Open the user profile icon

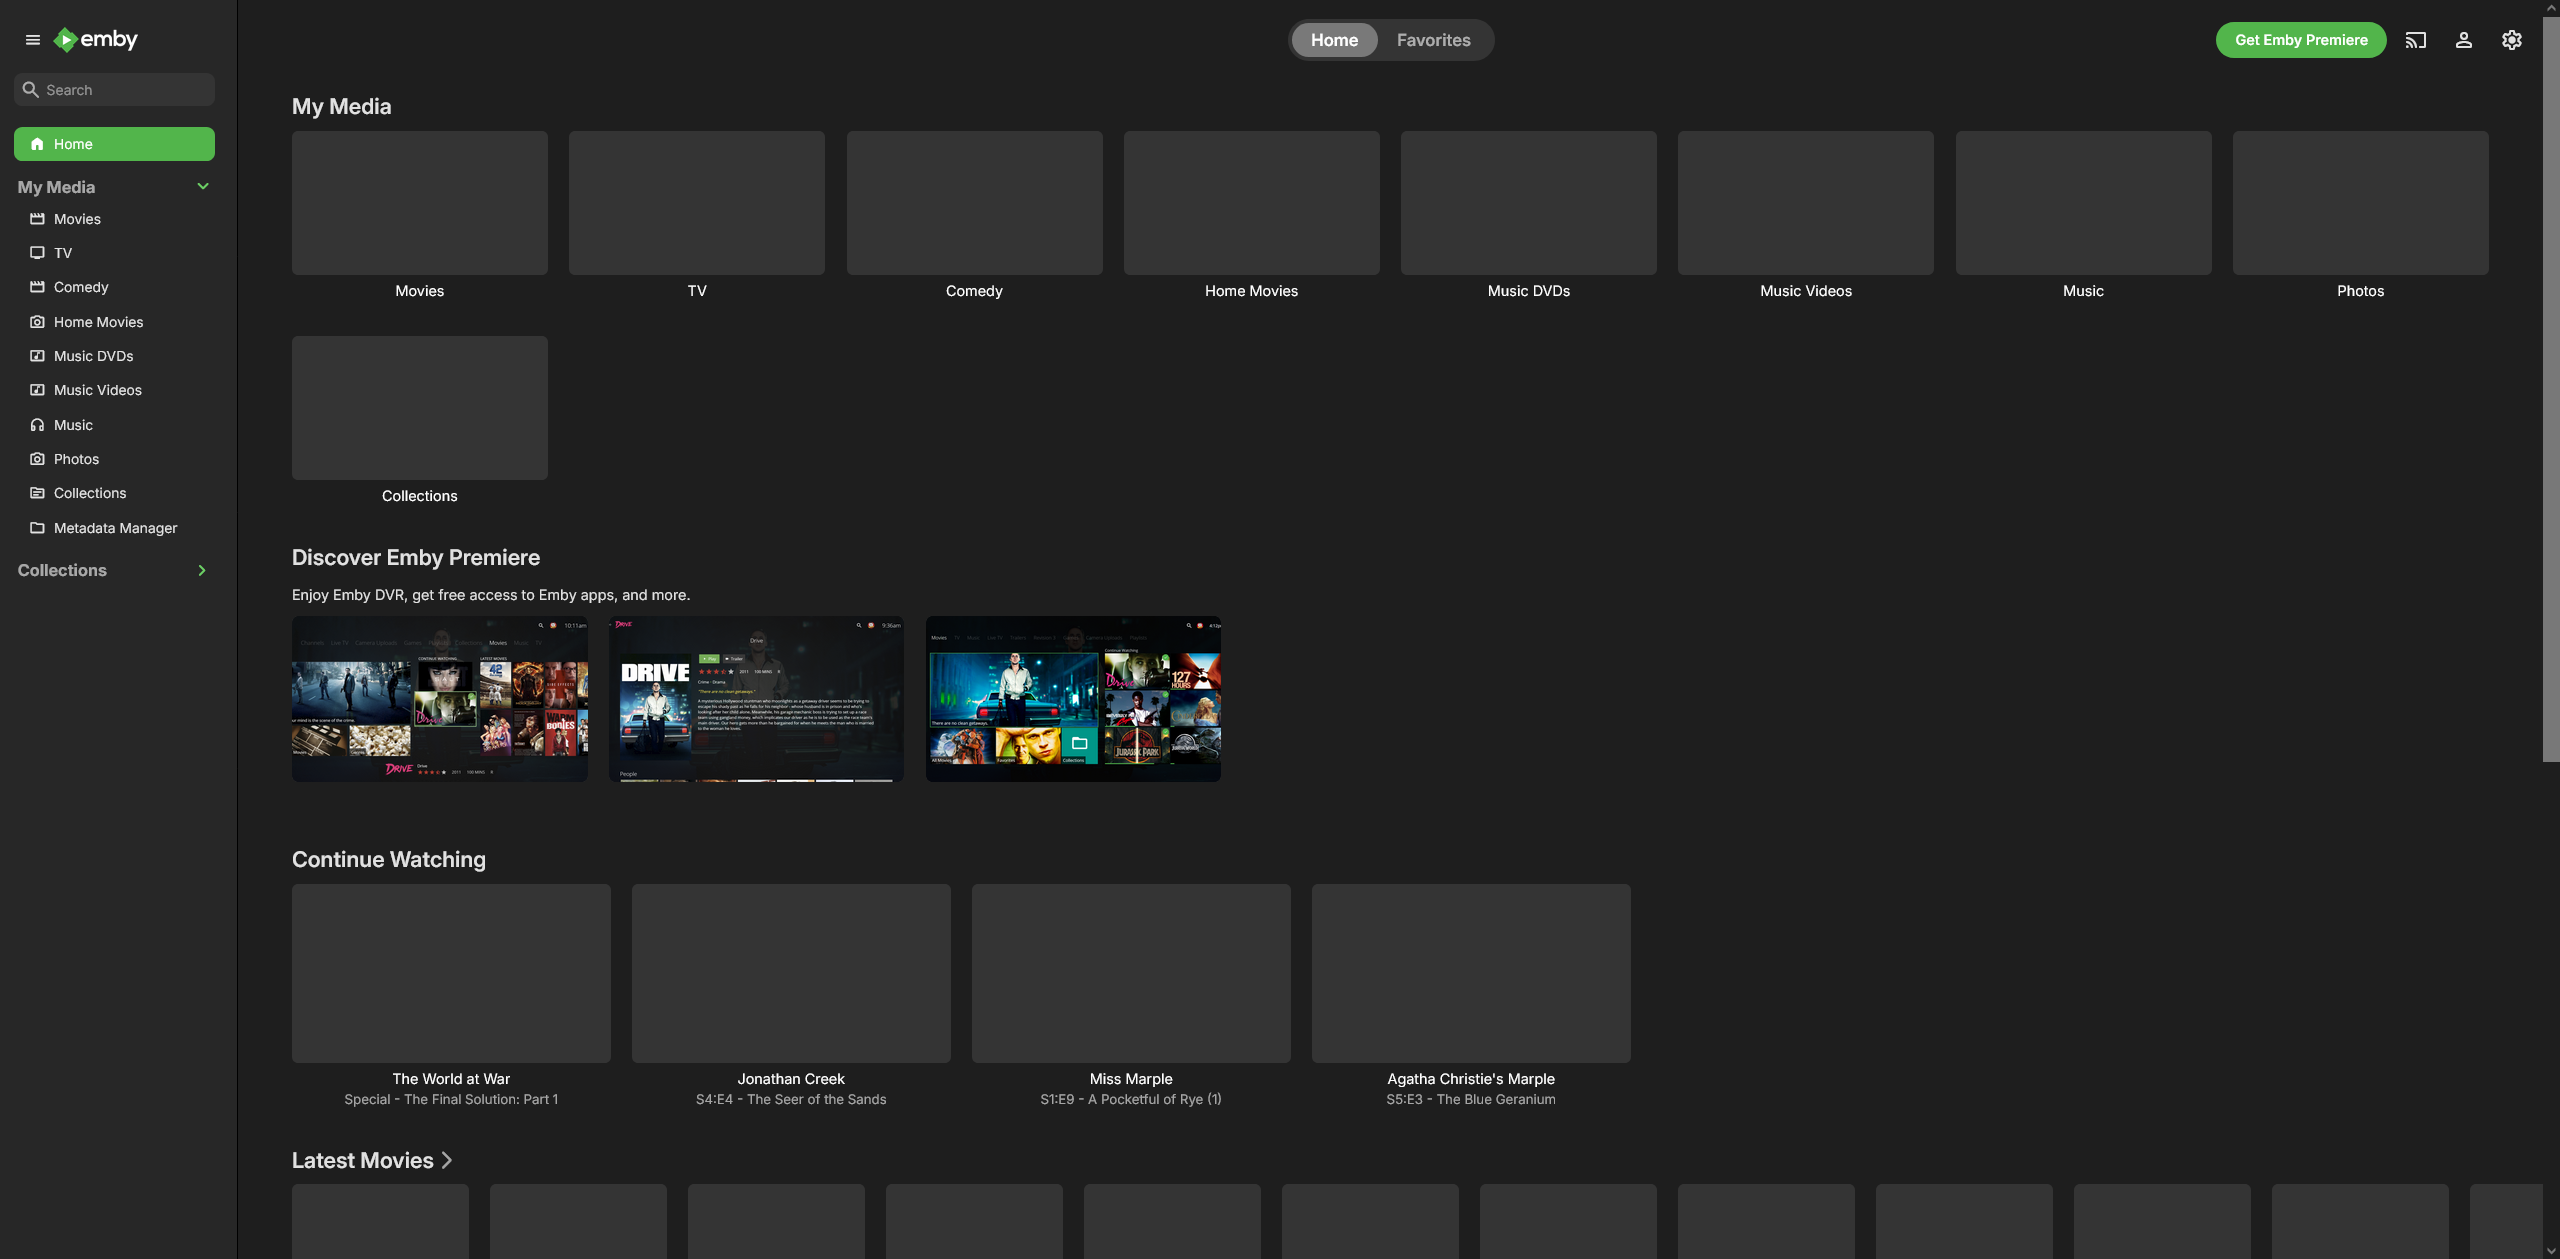click(2463, 39)
